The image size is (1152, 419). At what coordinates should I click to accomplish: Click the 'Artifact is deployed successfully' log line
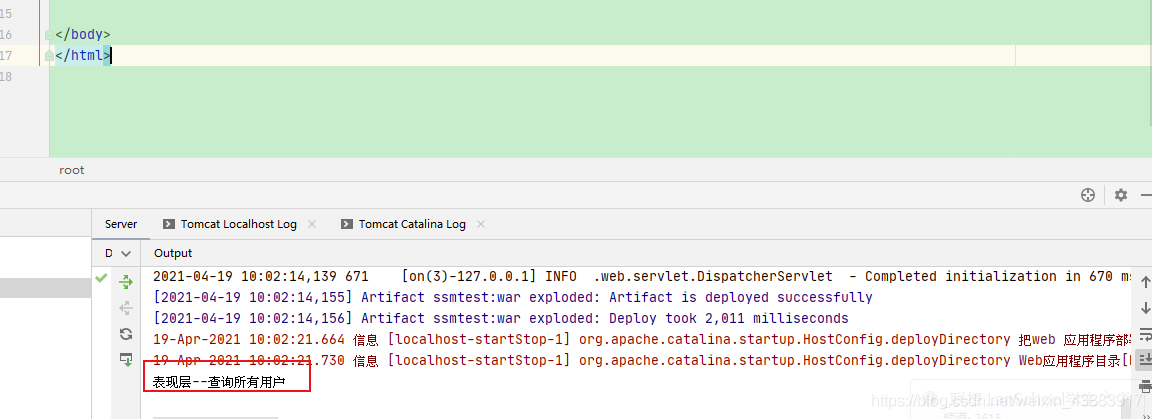(513, 298)
